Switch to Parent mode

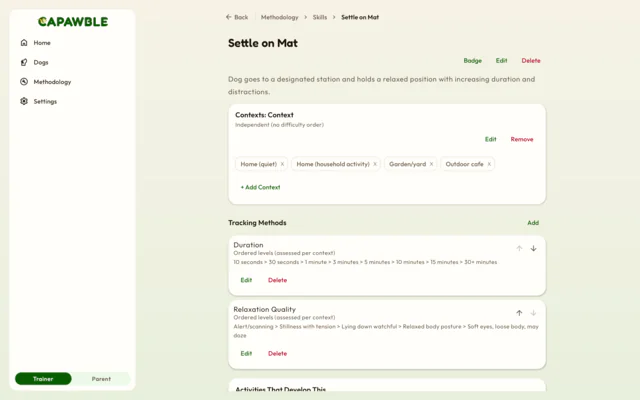click(x=101, y=379)
